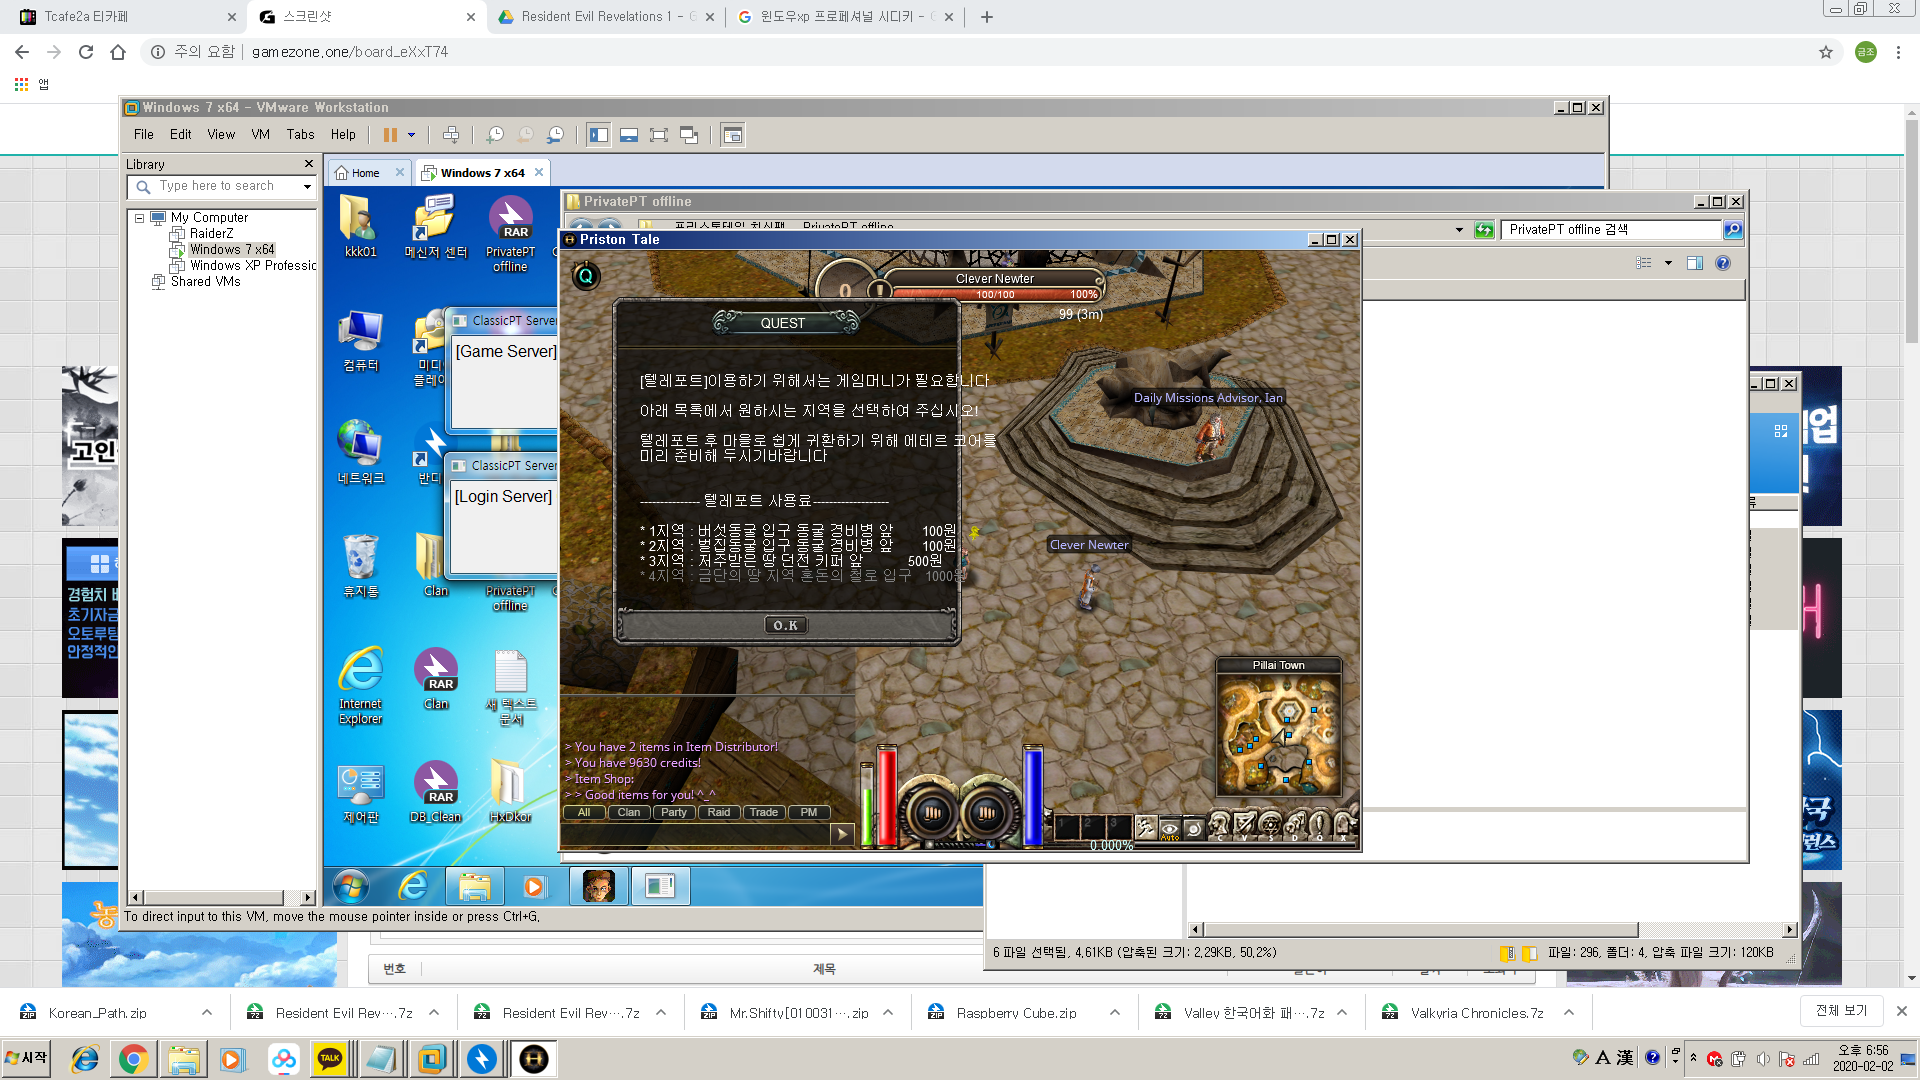The width and height of the screenshot is (1920, 1080).
Task: Click the O.K button in Quest dialog
Action: [785, 625]
